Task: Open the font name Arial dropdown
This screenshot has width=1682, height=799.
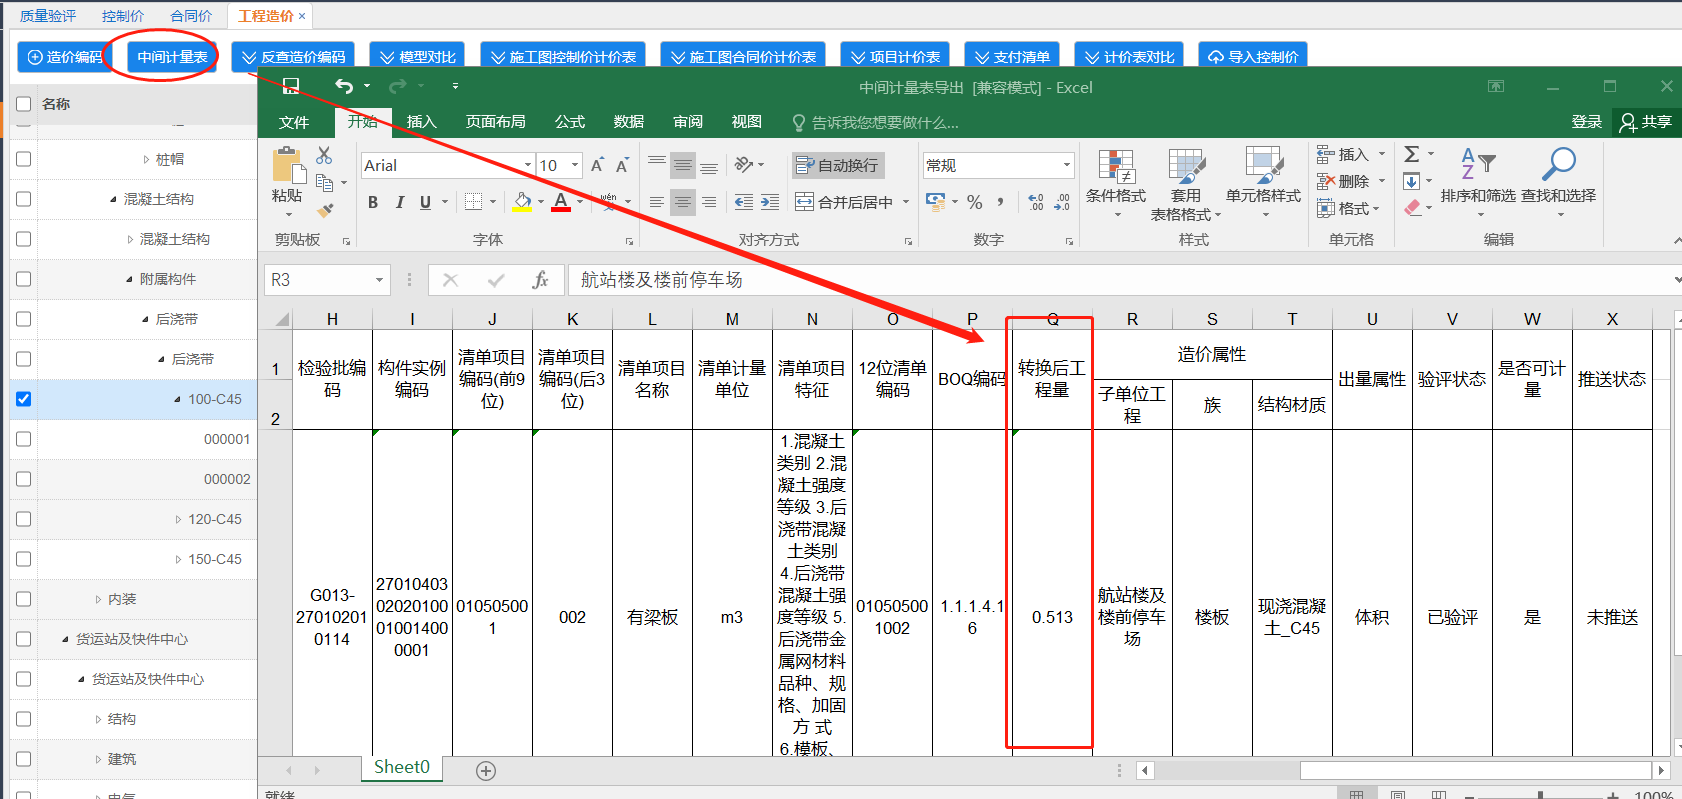Action: 528,165
